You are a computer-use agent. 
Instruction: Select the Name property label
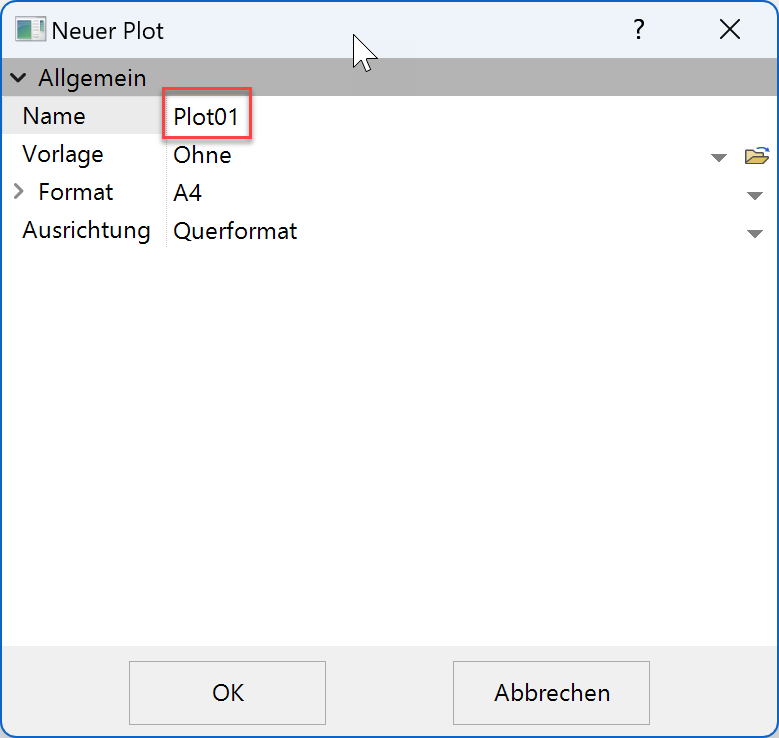pyautogui.click(x=54, y=116)
